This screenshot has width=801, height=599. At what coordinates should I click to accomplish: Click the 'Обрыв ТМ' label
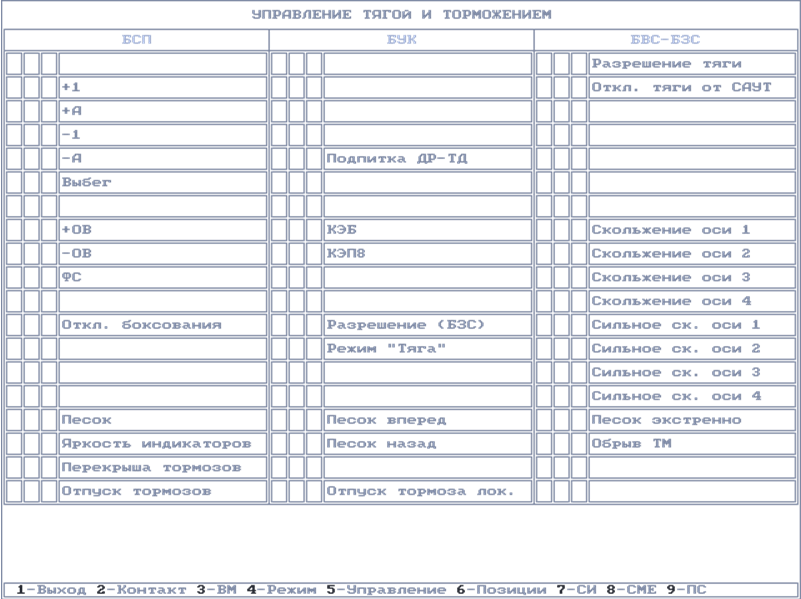[x=631, y=444]
